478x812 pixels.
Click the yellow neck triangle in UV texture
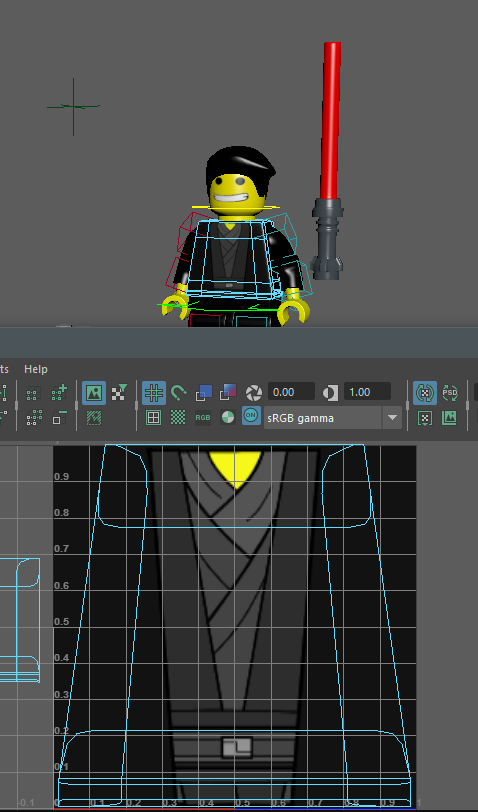(235, 469)
